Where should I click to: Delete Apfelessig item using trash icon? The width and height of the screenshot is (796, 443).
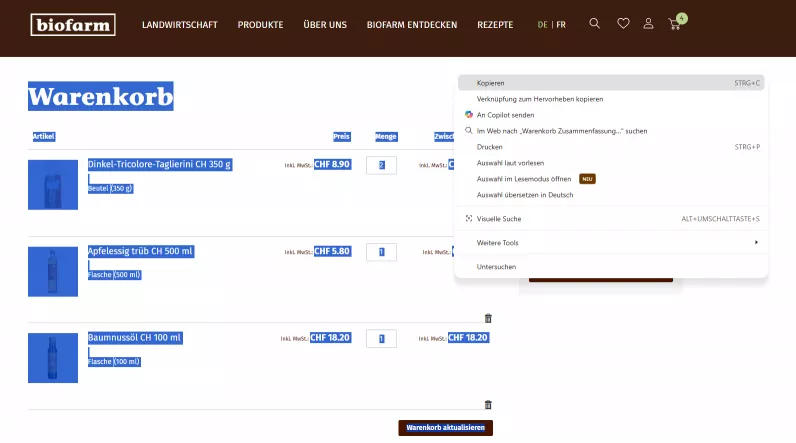(488, 318)
